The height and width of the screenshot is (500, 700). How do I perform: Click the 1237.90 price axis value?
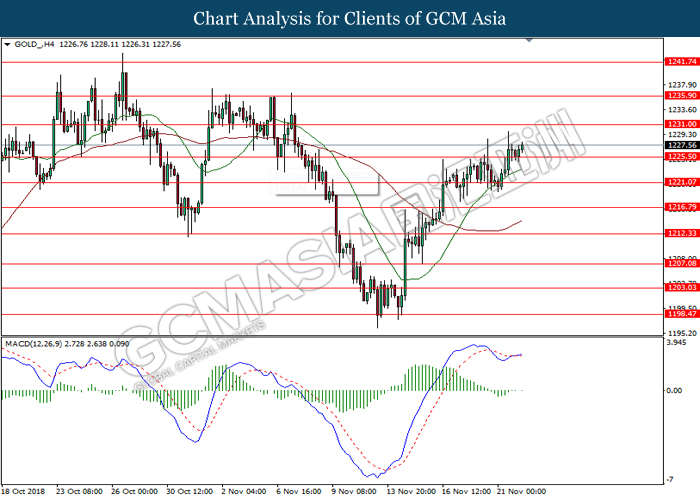(682, 85)
